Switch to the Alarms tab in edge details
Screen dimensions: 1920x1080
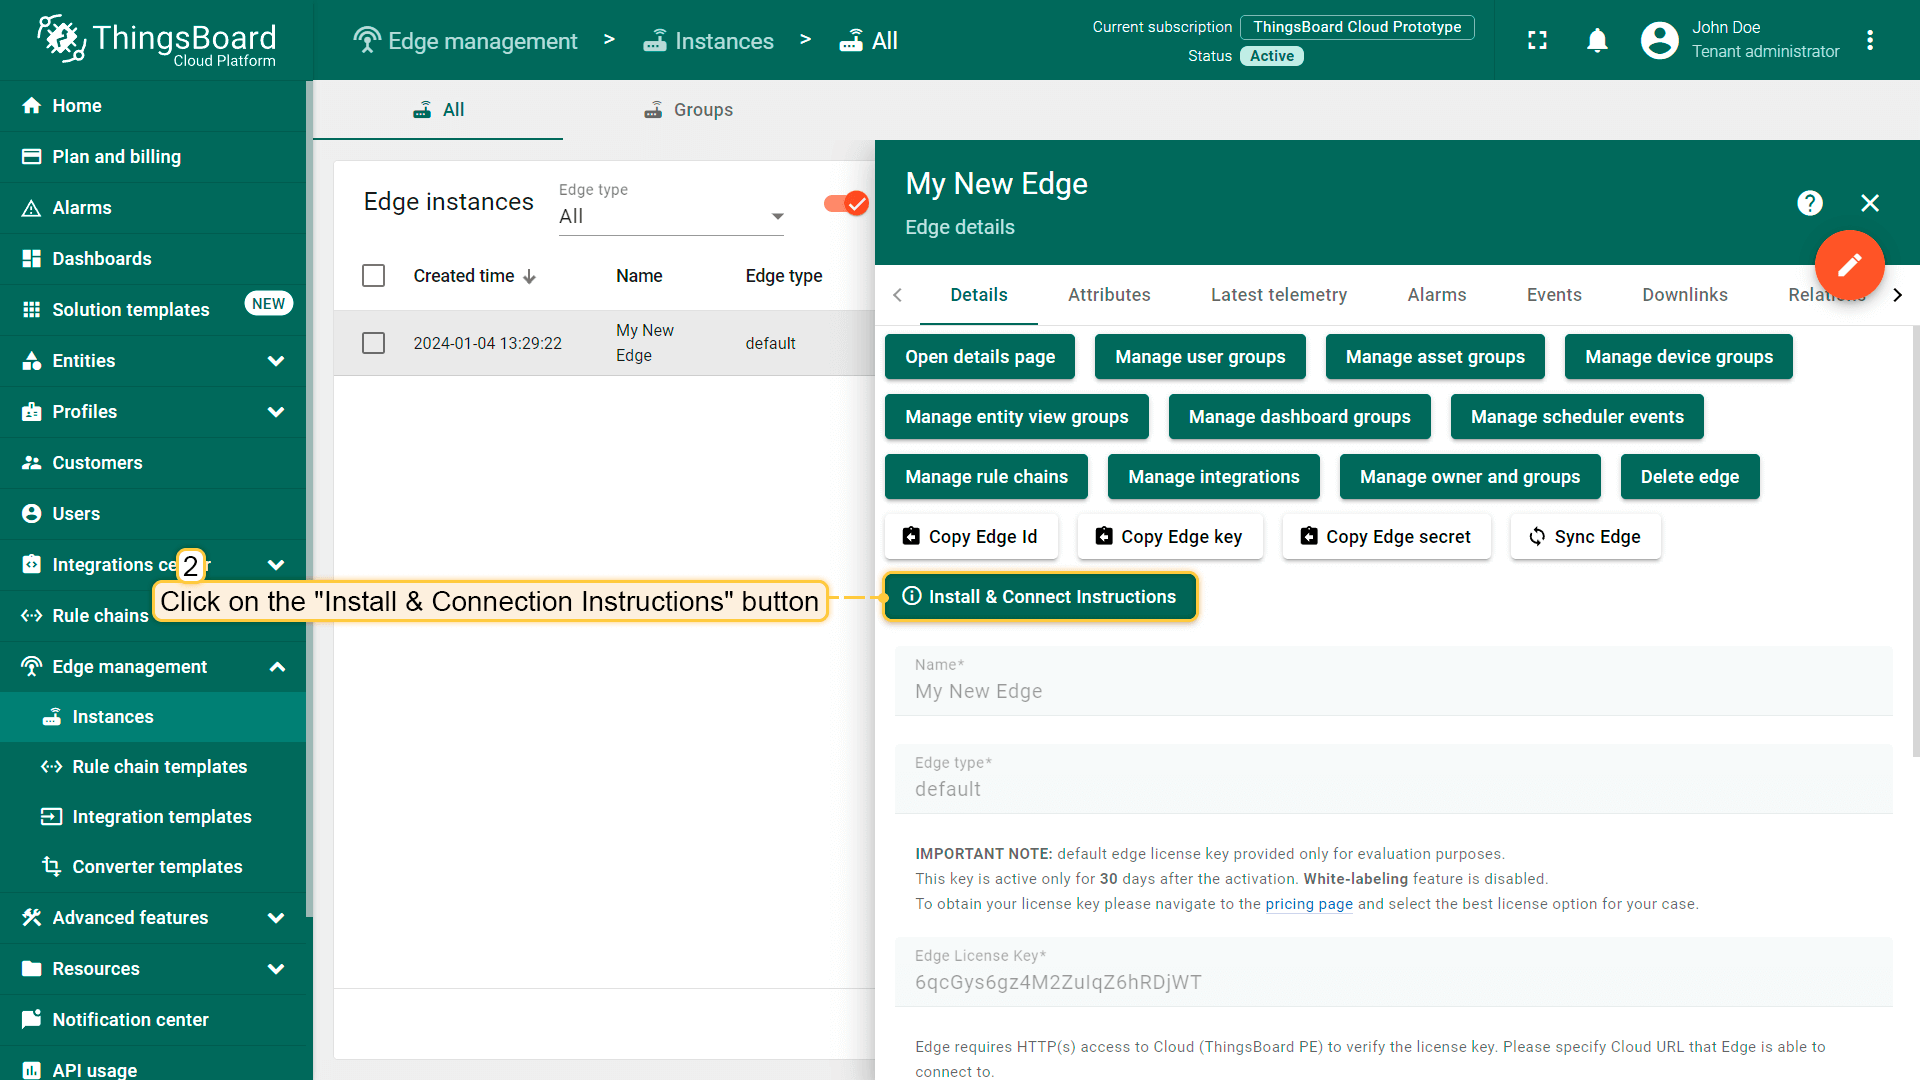pos(1436,295)
